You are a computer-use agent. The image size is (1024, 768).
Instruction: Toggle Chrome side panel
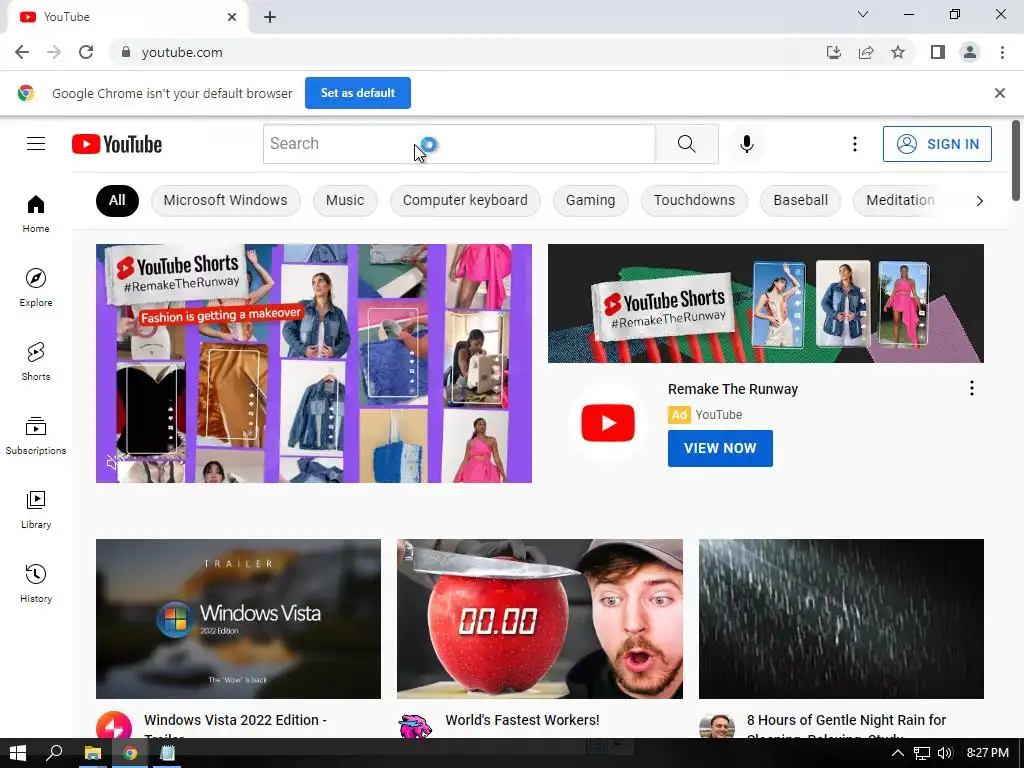click(938, 52)
